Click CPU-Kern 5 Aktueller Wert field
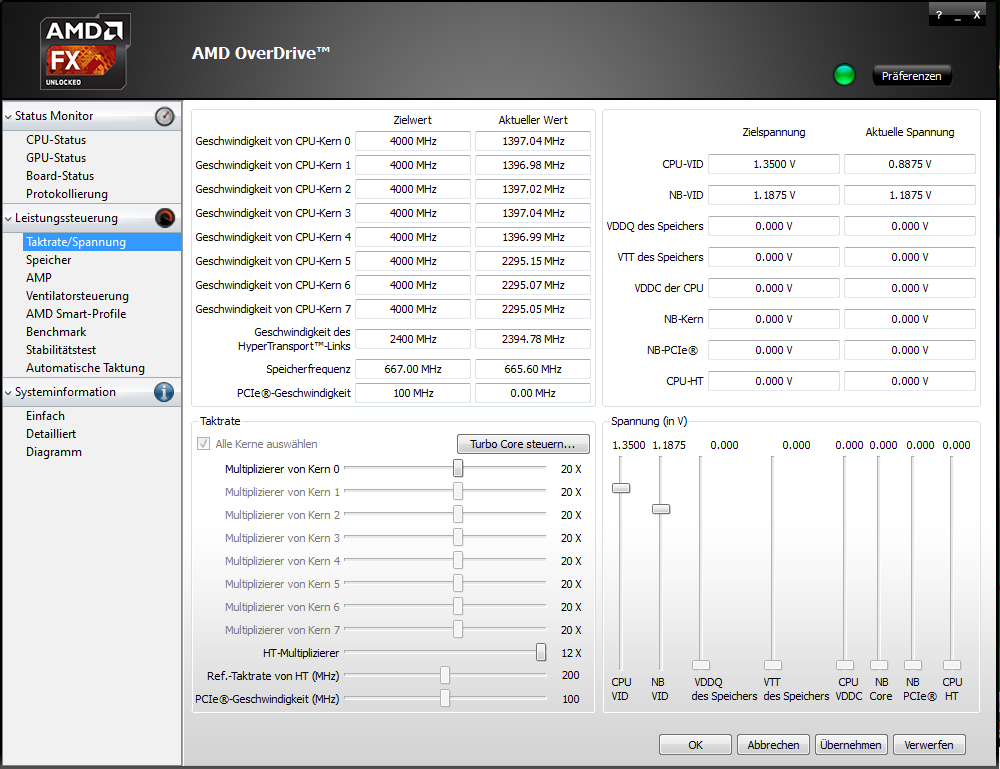1000x769 pixels. tap(533, 261)
